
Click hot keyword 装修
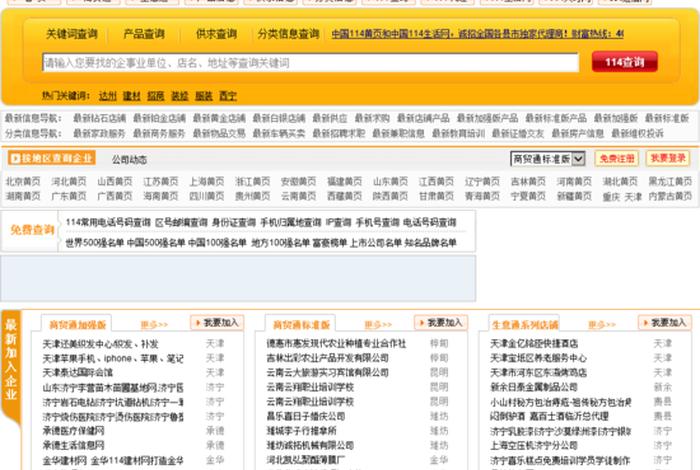(180, 96)
